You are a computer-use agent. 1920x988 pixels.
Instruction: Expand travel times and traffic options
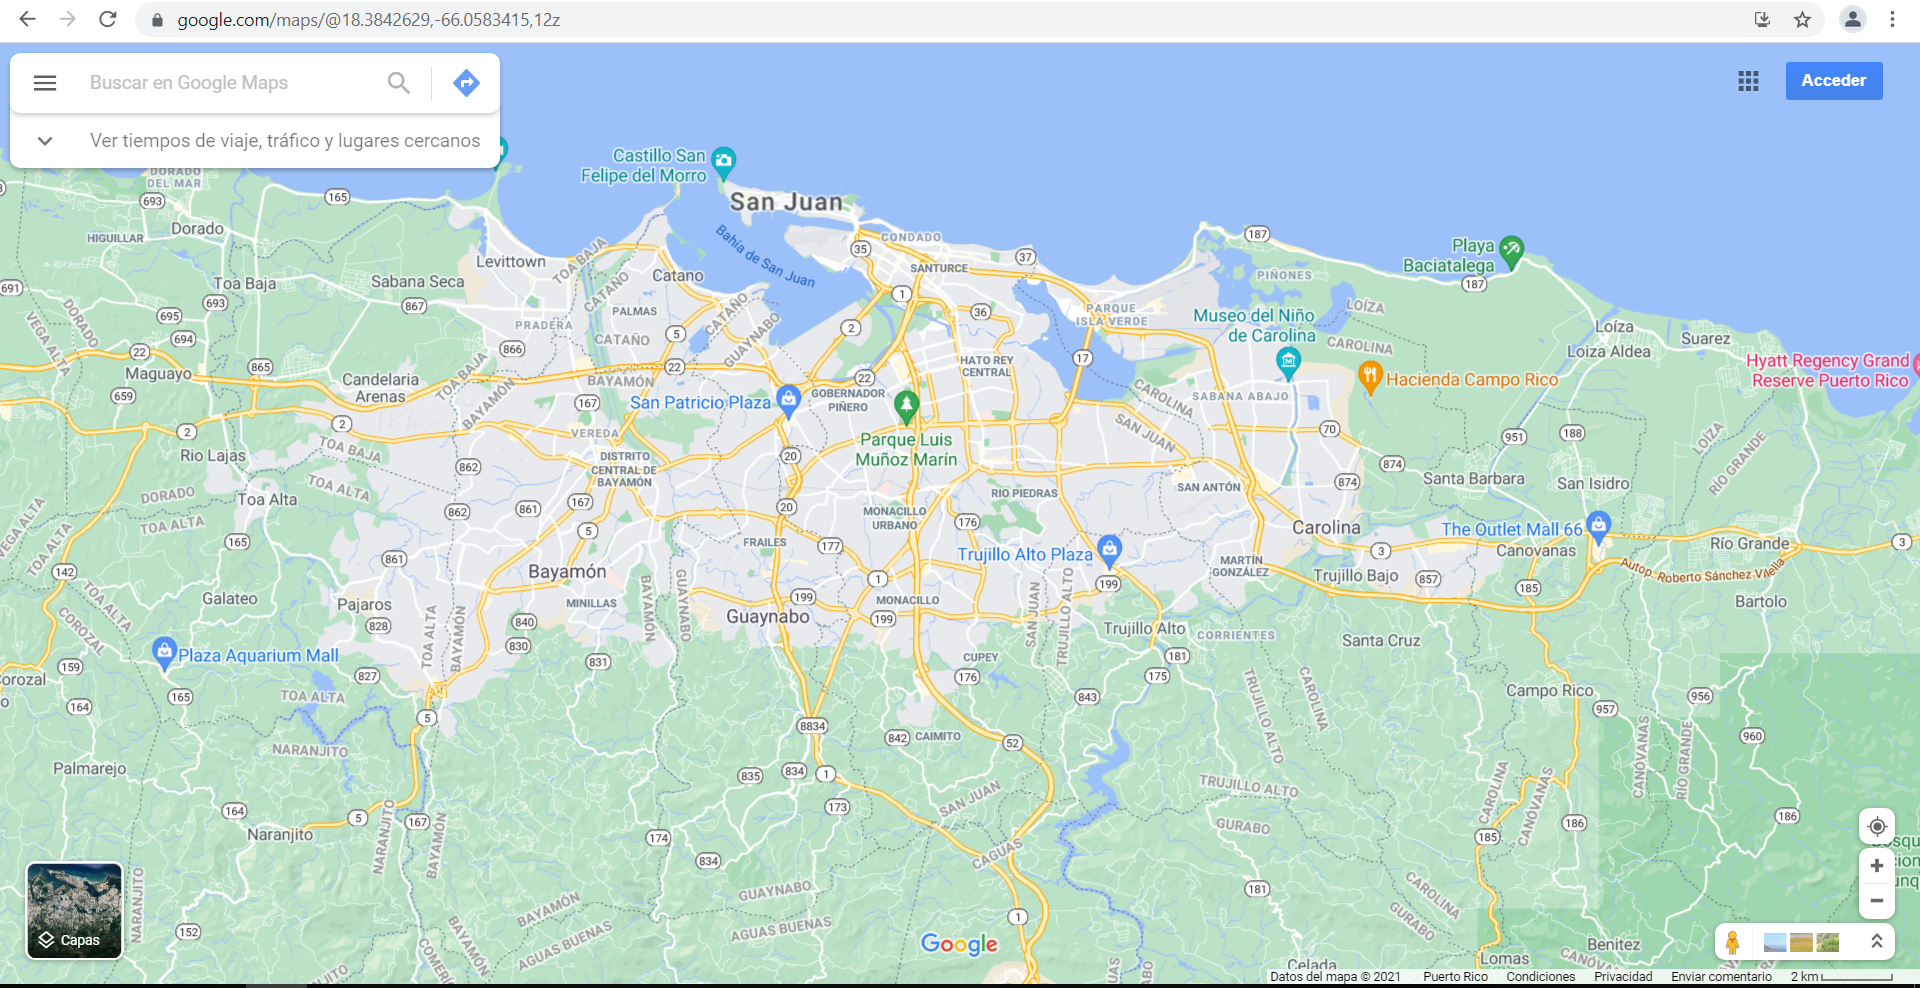coord(45,140)
